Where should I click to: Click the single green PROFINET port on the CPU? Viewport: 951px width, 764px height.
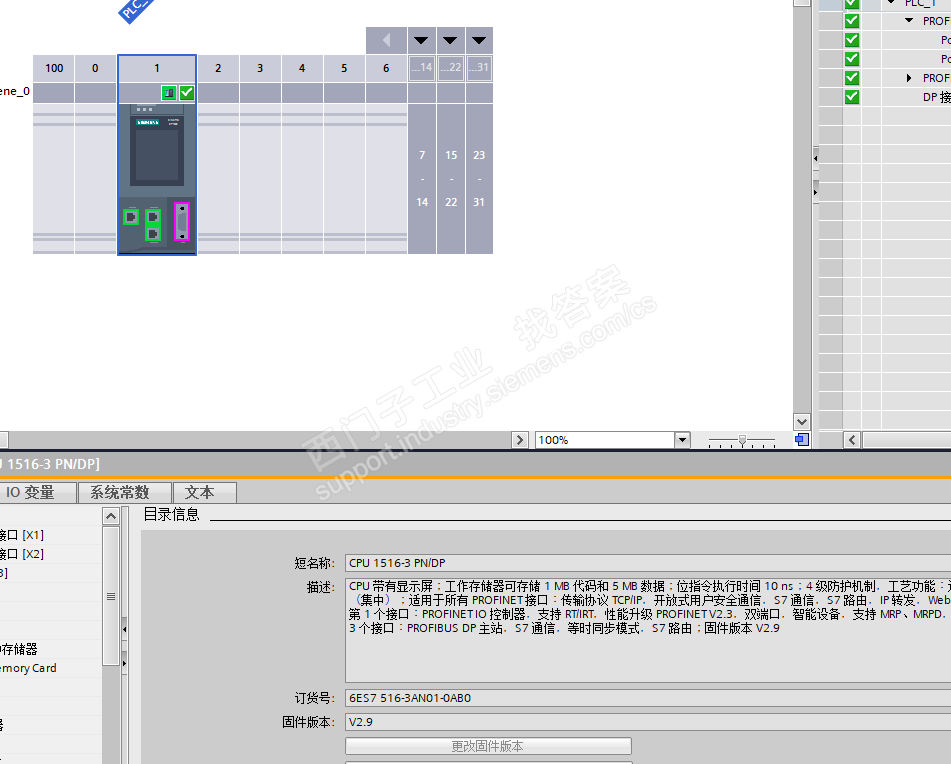coord(131,216)
